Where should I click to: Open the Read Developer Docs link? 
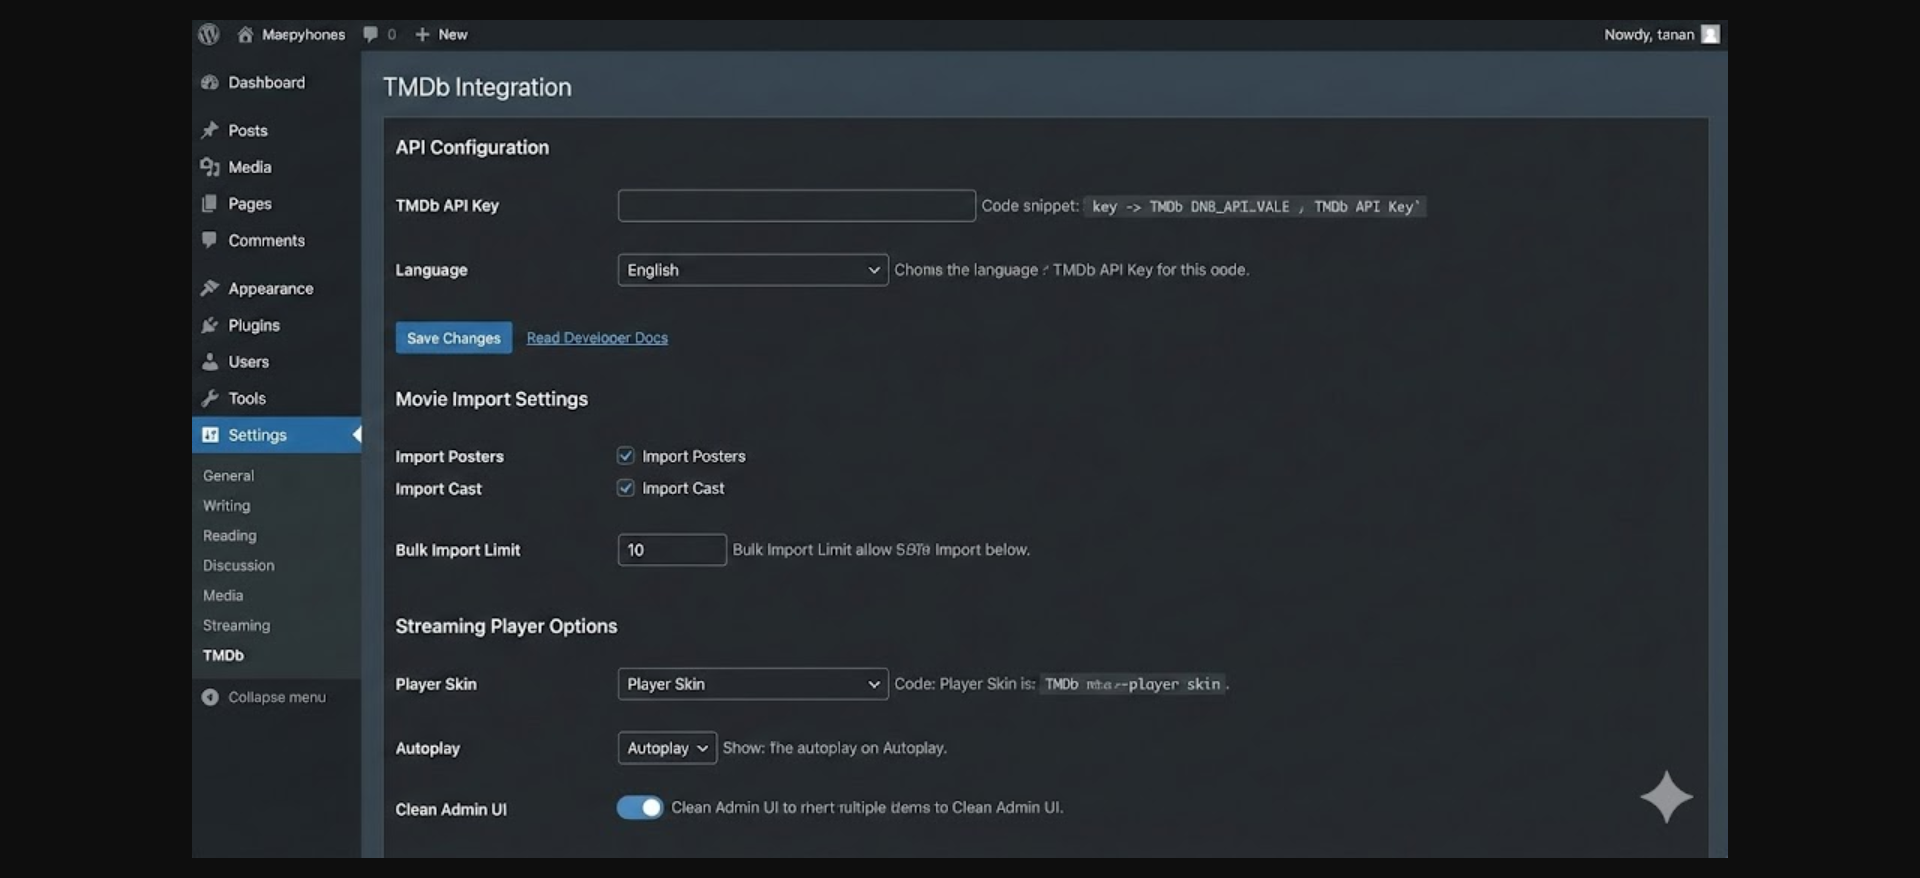(597, 338)
